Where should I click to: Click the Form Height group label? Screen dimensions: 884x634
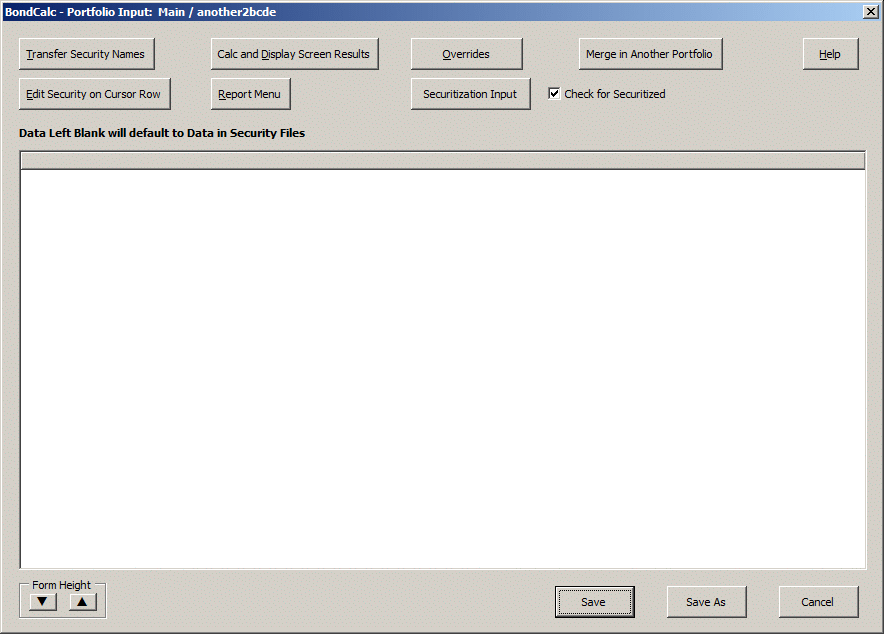click(61, 585)
